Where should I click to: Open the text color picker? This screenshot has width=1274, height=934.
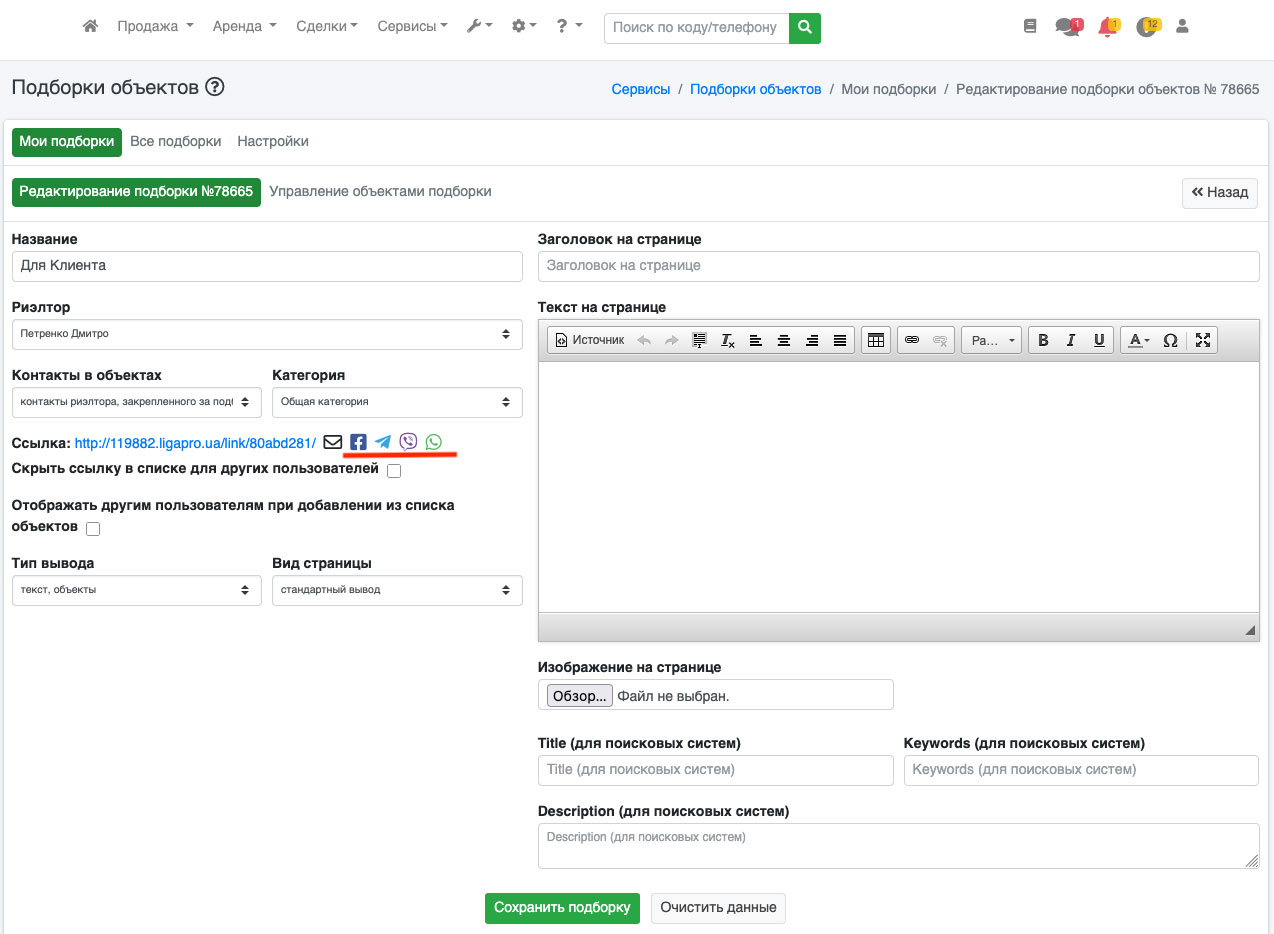coord(1138,340)
